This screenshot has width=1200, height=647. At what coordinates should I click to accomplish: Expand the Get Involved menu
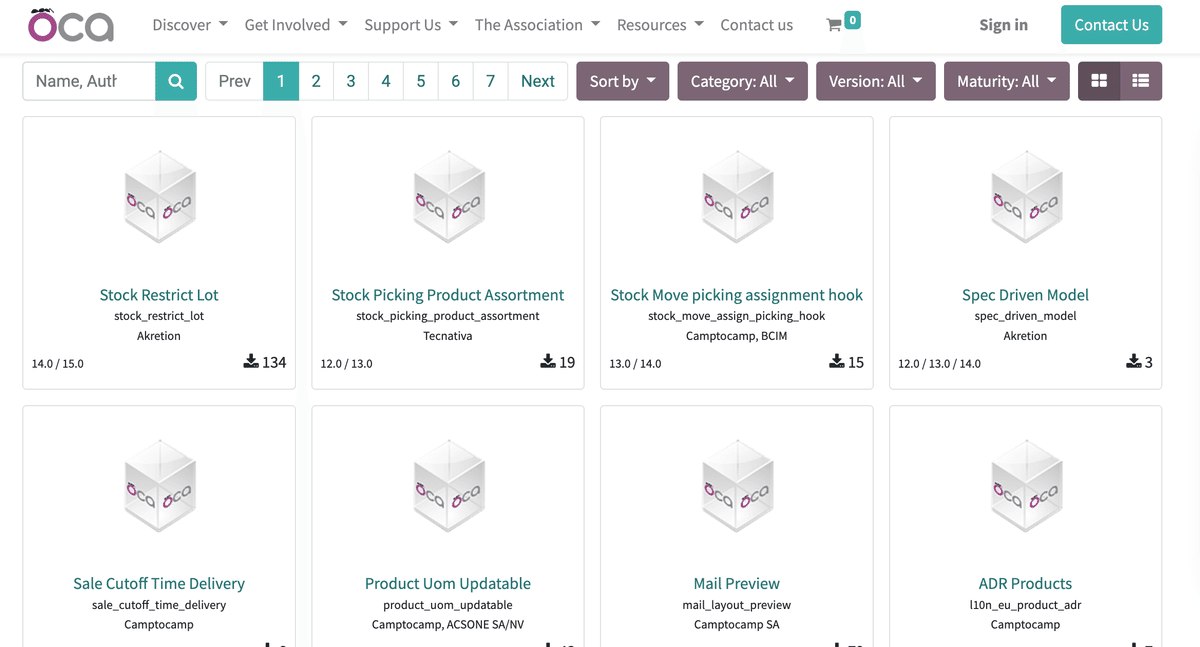296,25
